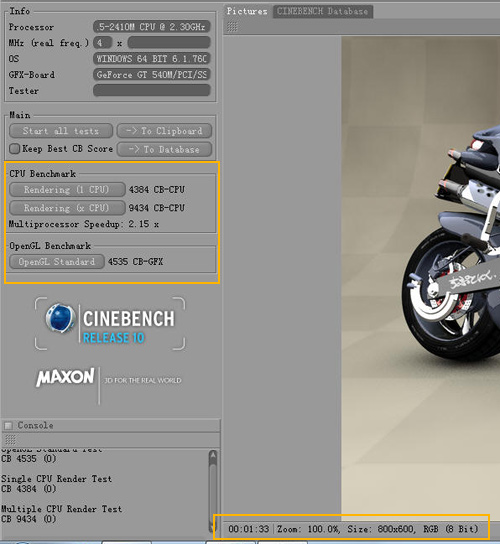Copy results with To Clipboard button
Screen dimensions: 500x544
pos(164,131)
